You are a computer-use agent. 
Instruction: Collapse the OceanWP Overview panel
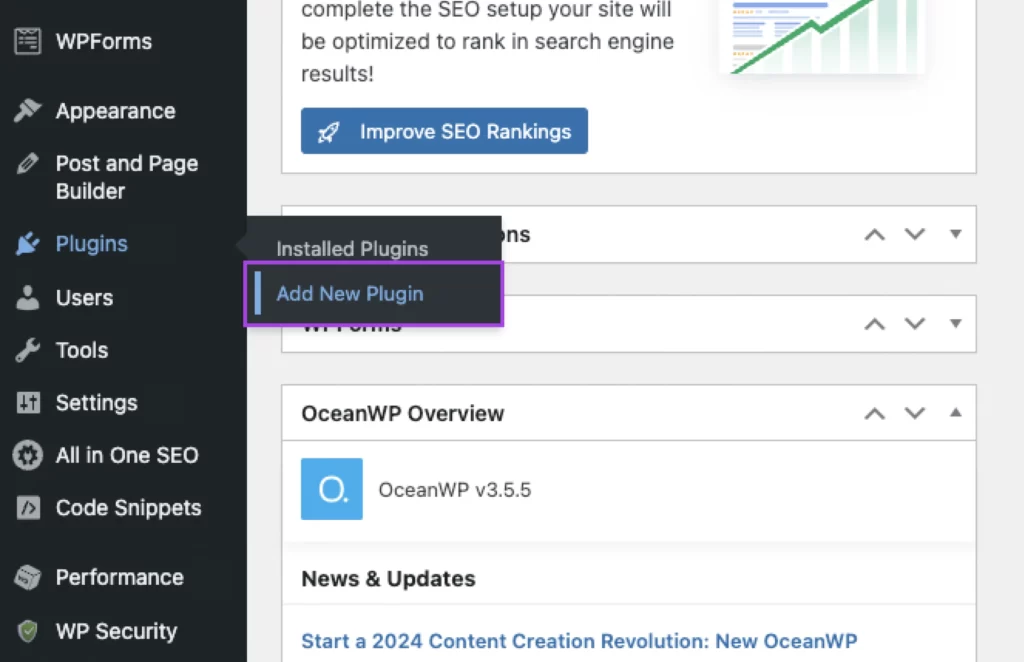click(x=955, y=413)
